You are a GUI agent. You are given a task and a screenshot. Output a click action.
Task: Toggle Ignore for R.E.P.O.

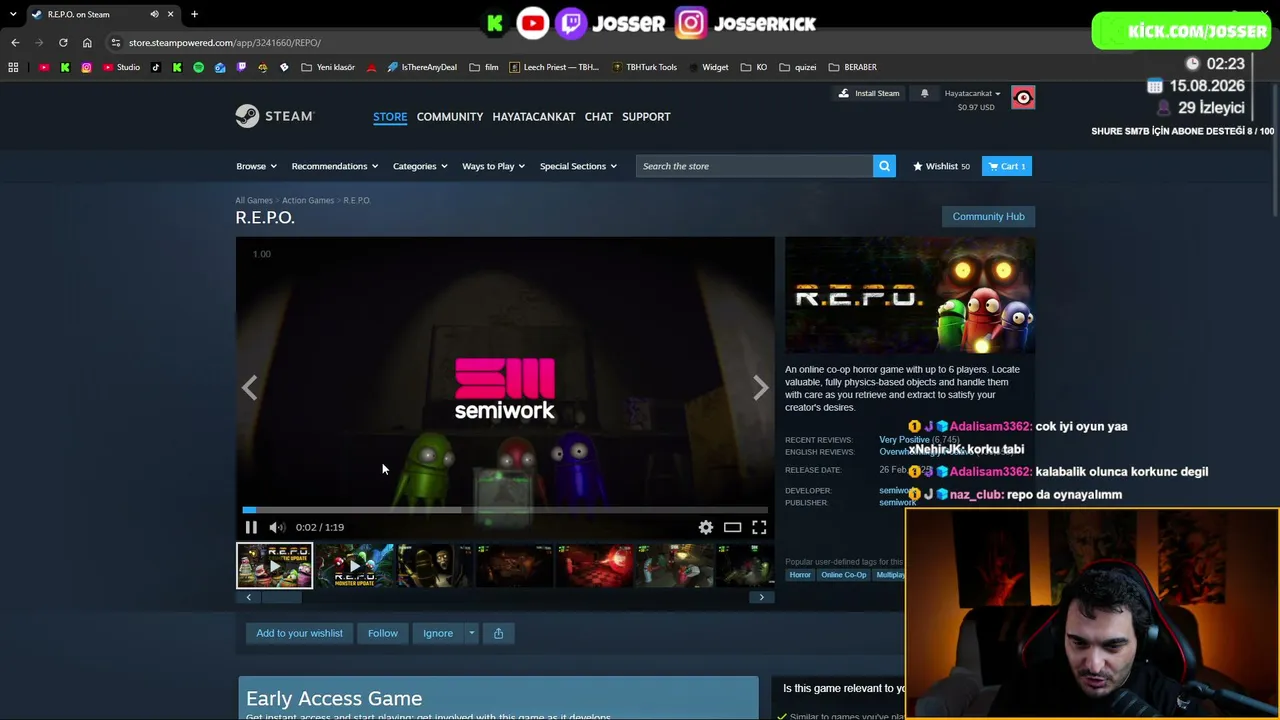click(x=438, y=633)
